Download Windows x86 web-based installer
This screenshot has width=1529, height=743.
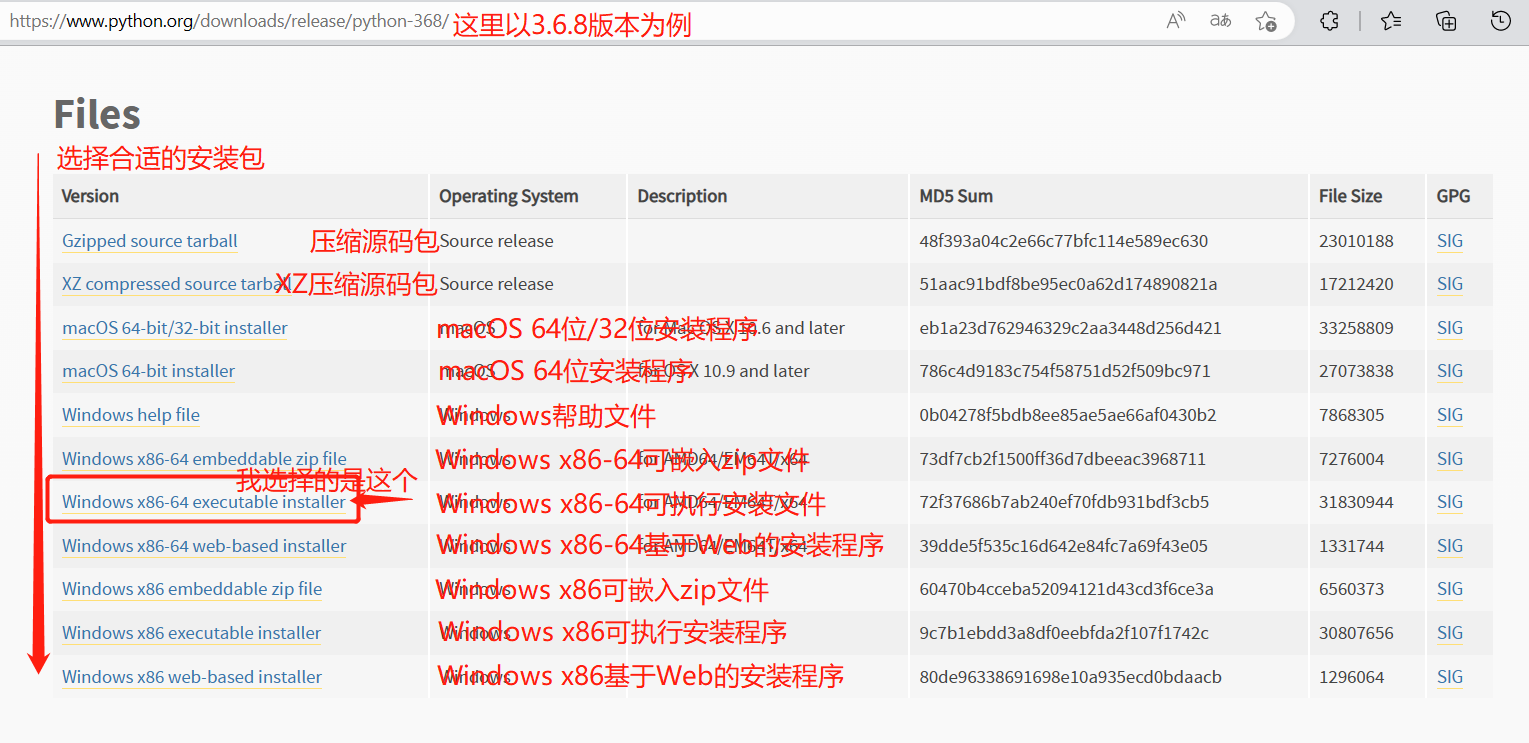[x=192, y=677]
